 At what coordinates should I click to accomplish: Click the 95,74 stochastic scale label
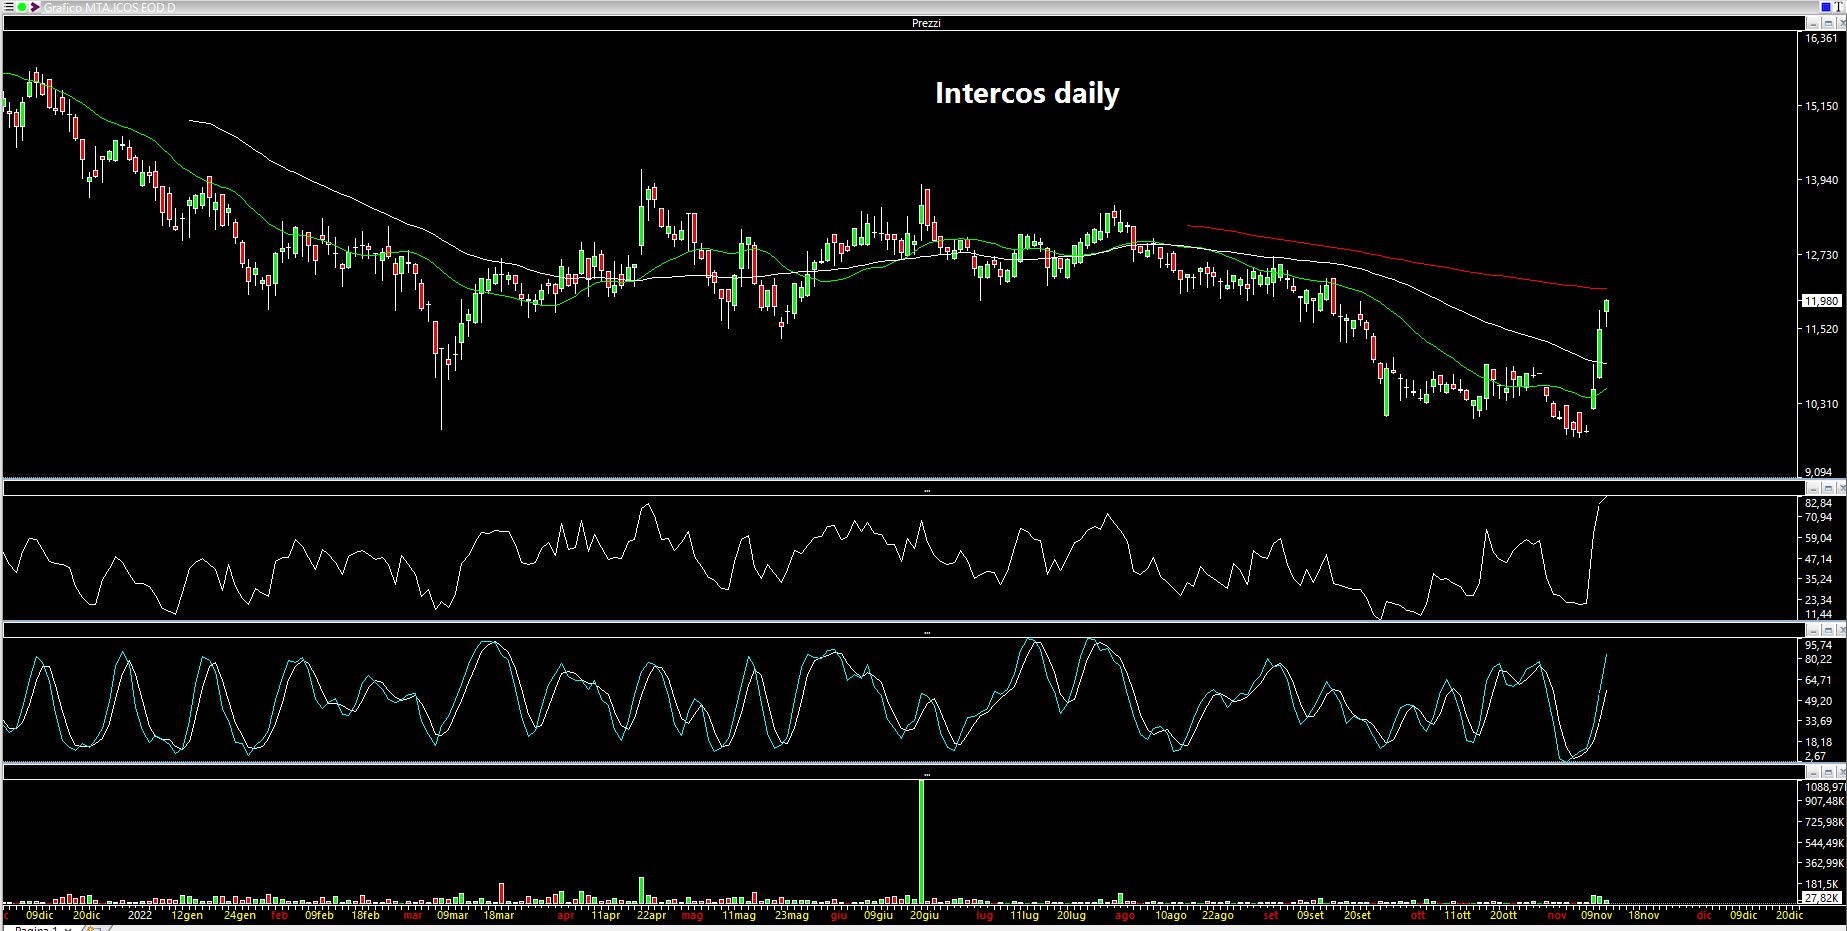coord(1819,645)
